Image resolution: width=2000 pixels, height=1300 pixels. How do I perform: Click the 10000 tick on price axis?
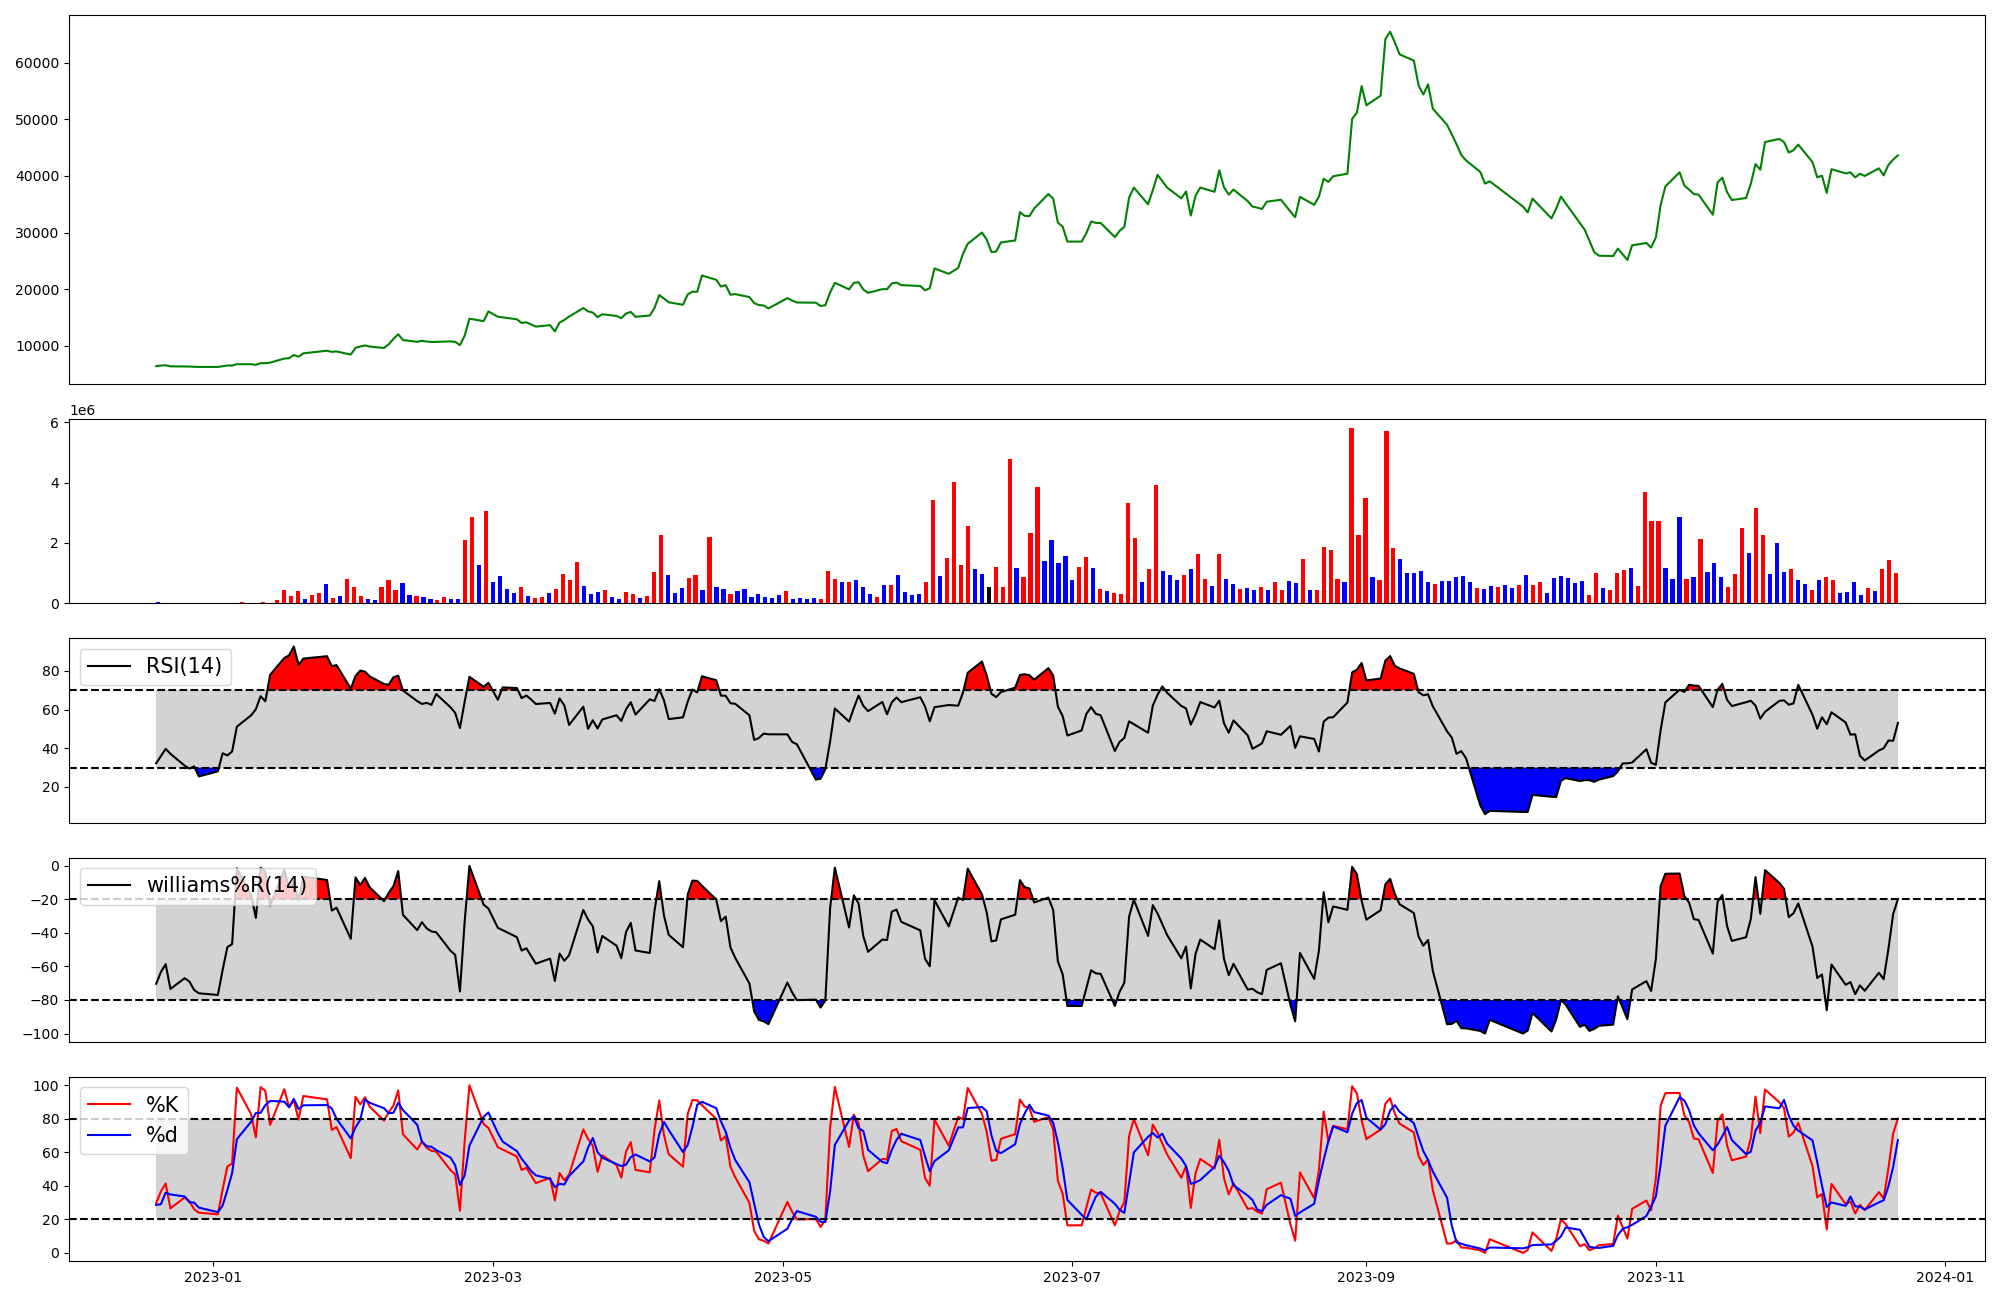pyautogui.click(x=37, y=347)
